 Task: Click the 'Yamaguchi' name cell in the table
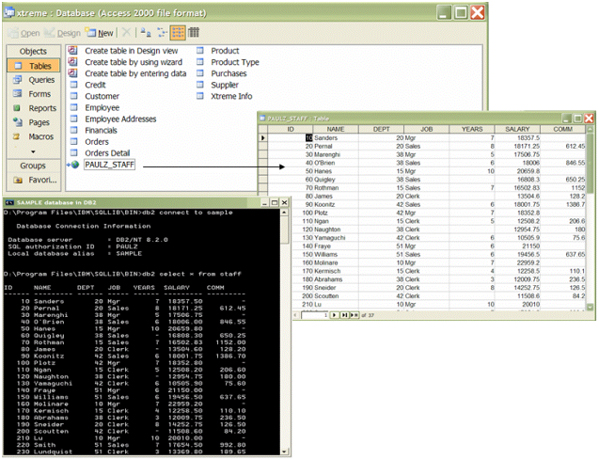click(336, 238)
